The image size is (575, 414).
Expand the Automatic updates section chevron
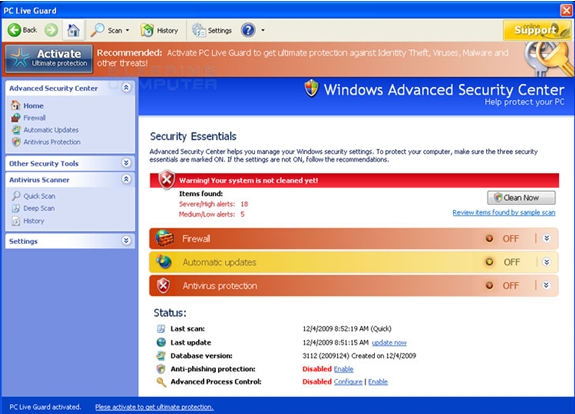point(546,262)
